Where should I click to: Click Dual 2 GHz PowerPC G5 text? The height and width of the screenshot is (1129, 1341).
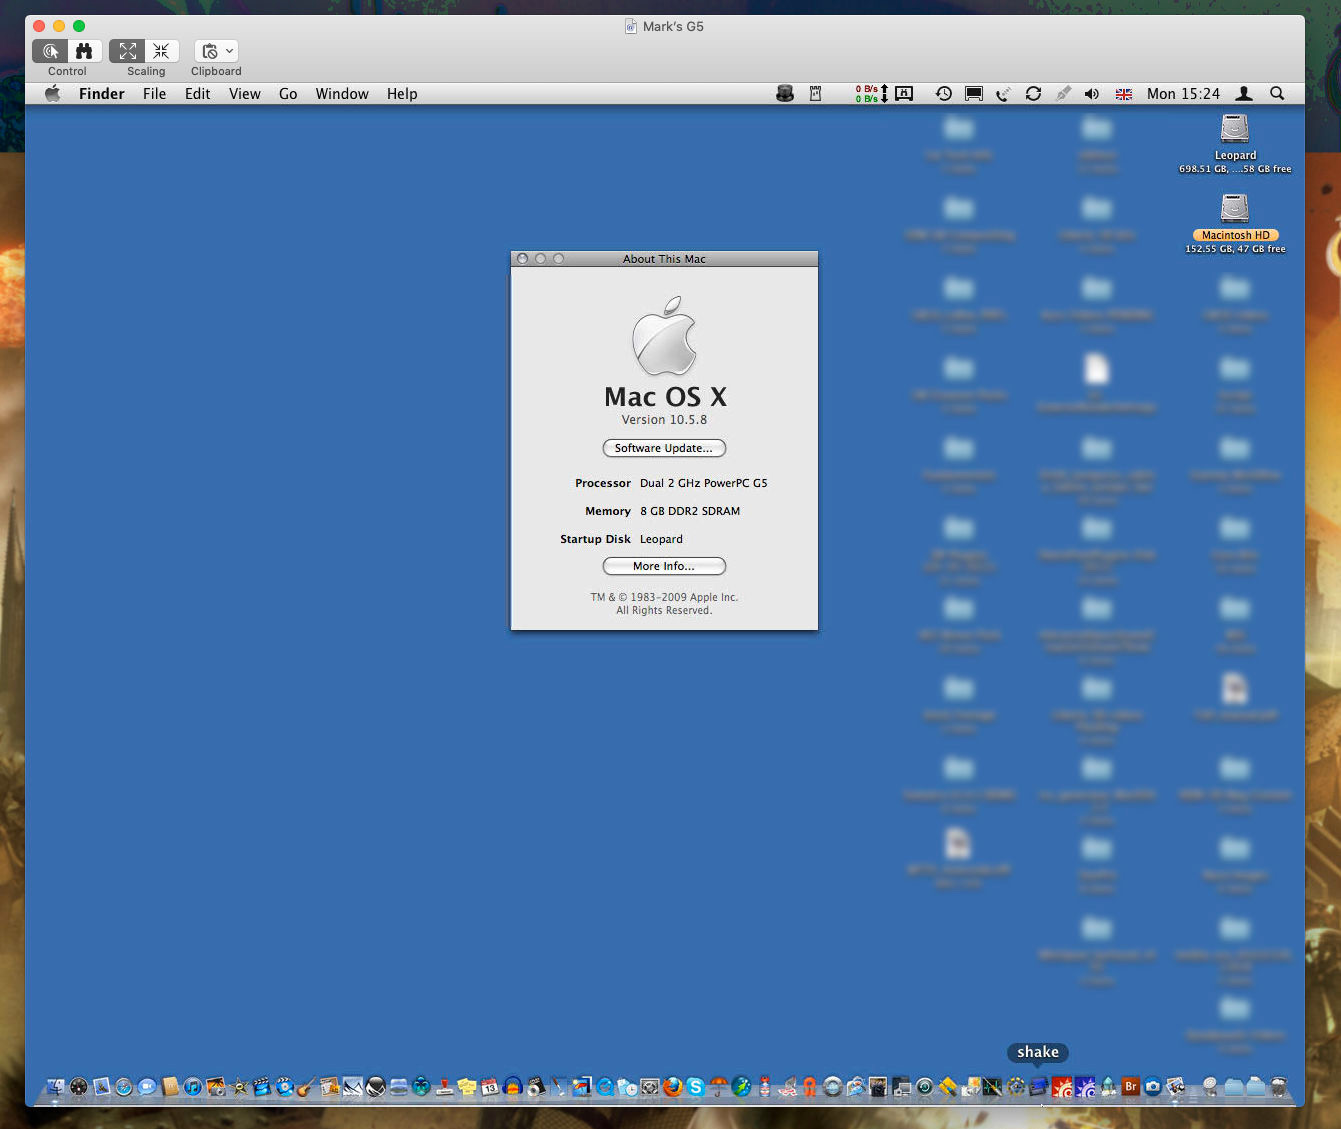tap(704, 483)
